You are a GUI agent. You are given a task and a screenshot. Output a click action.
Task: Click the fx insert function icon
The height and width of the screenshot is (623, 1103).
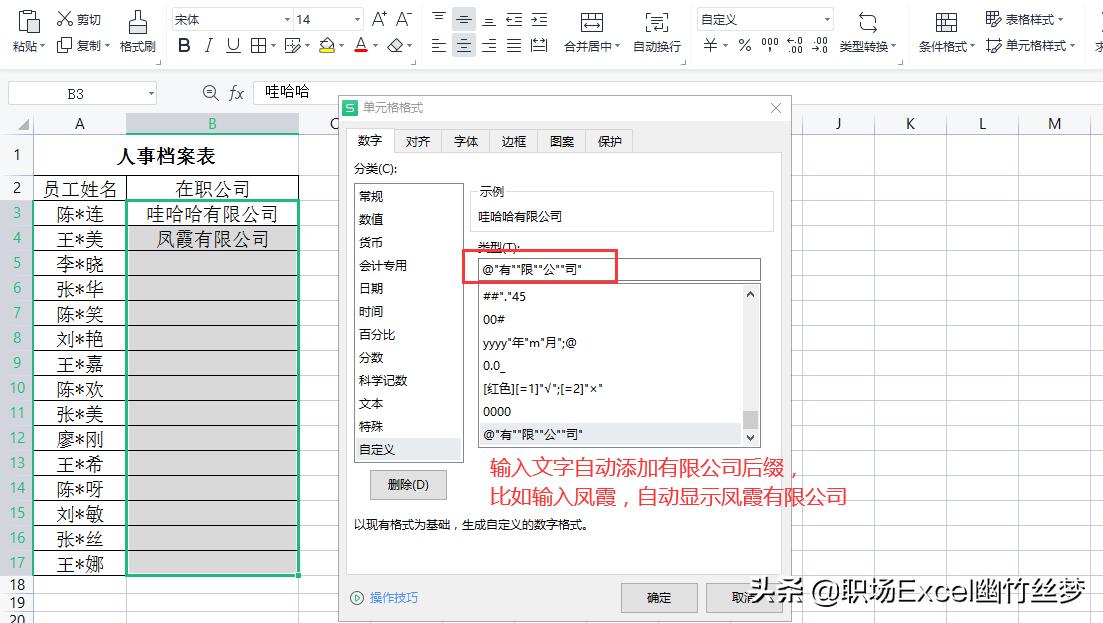236,92
